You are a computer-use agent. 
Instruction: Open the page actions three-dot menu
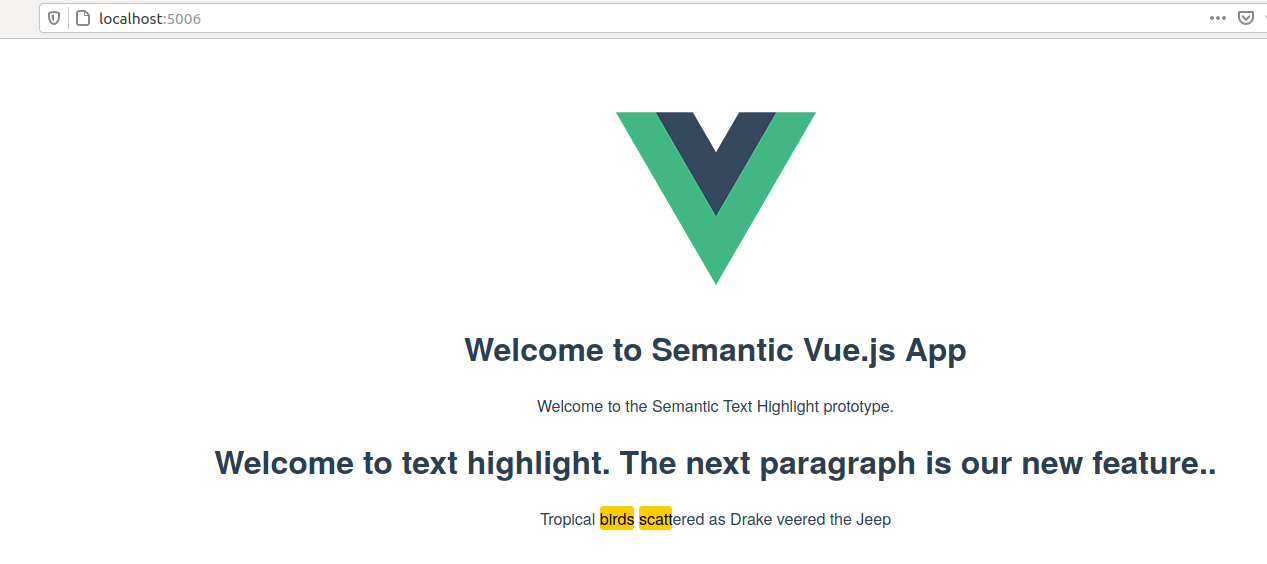tap(1217, 18)
